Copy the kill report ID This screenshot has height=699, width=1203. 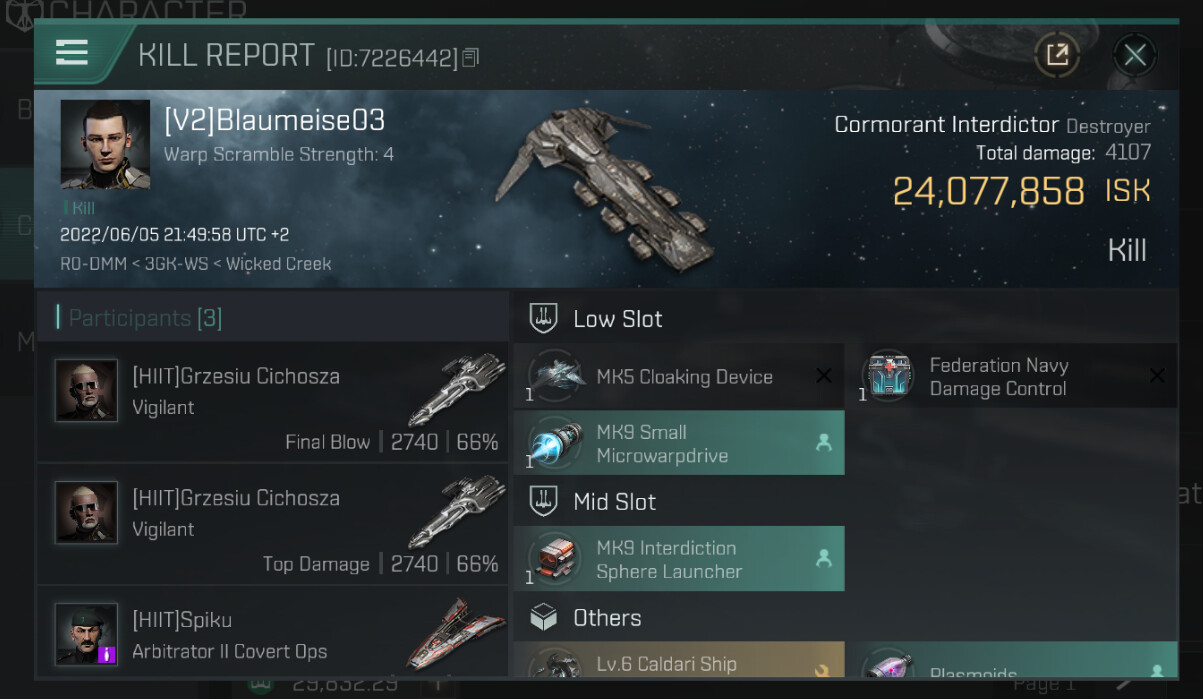coord(471,58)
